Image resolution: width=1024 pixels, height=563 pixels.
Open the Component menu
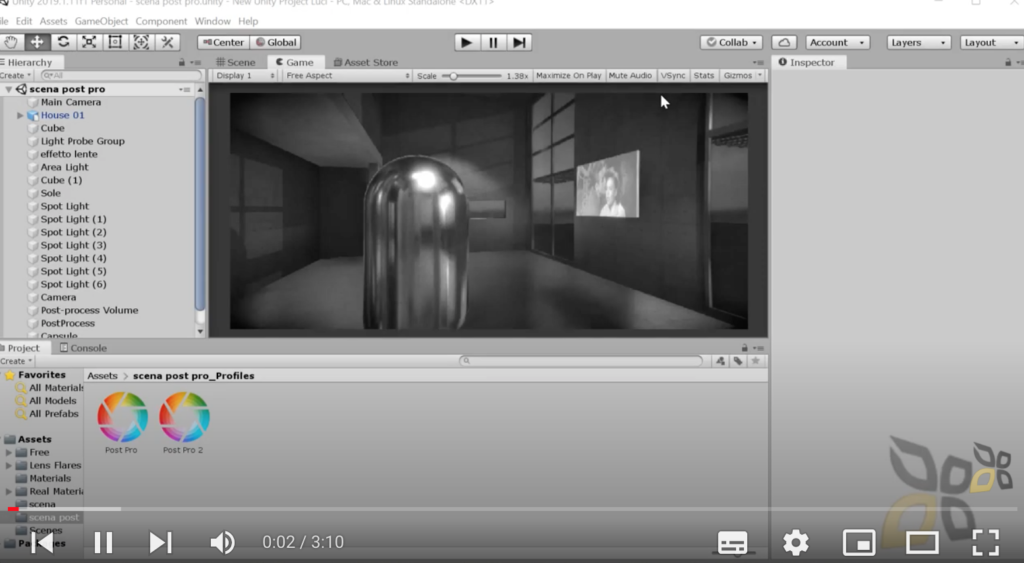161,21
